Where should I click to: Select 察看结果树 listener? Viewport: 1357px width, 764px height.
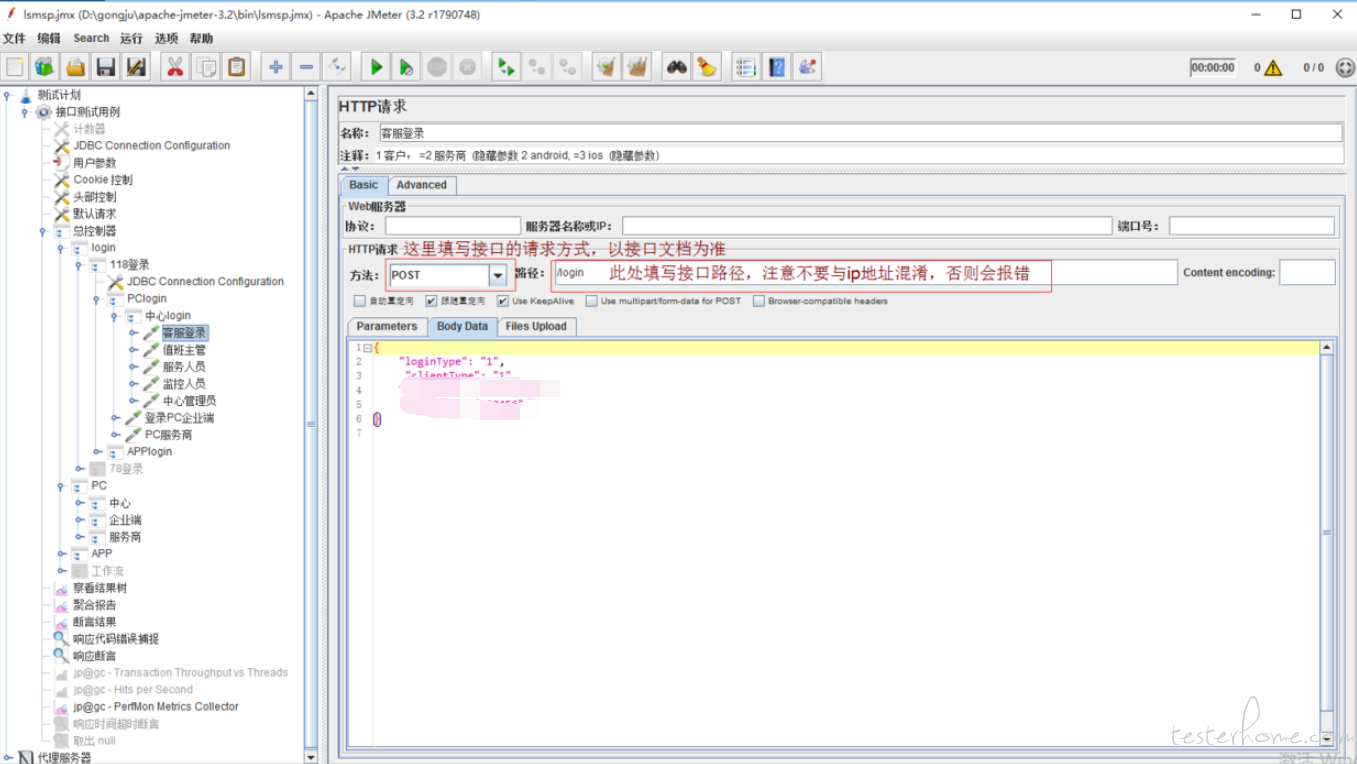[100, 588]
